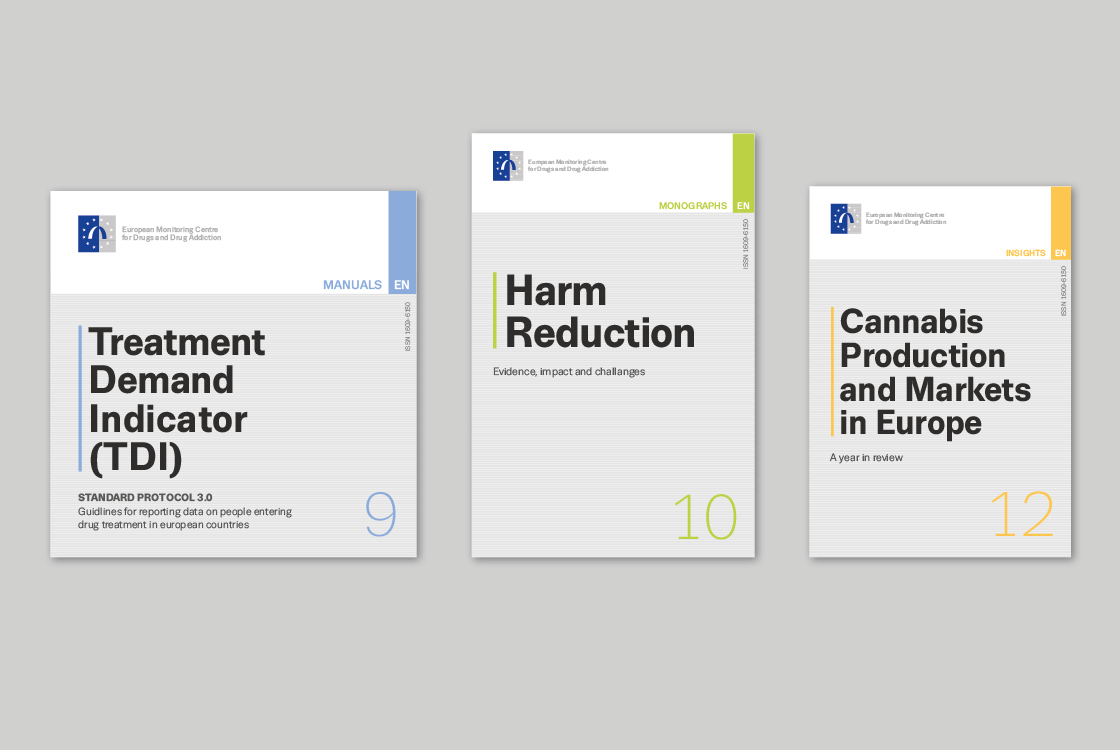Click the 'A year in review' subtitle

(x=866, y=458)
